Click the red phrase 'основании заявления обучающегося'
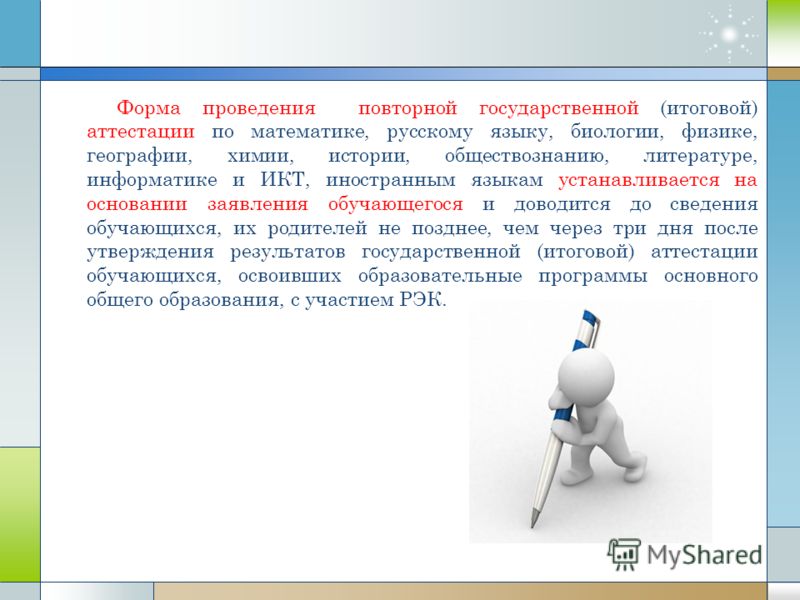The height and width of the screenshot is (600, 800). (275, 205)
